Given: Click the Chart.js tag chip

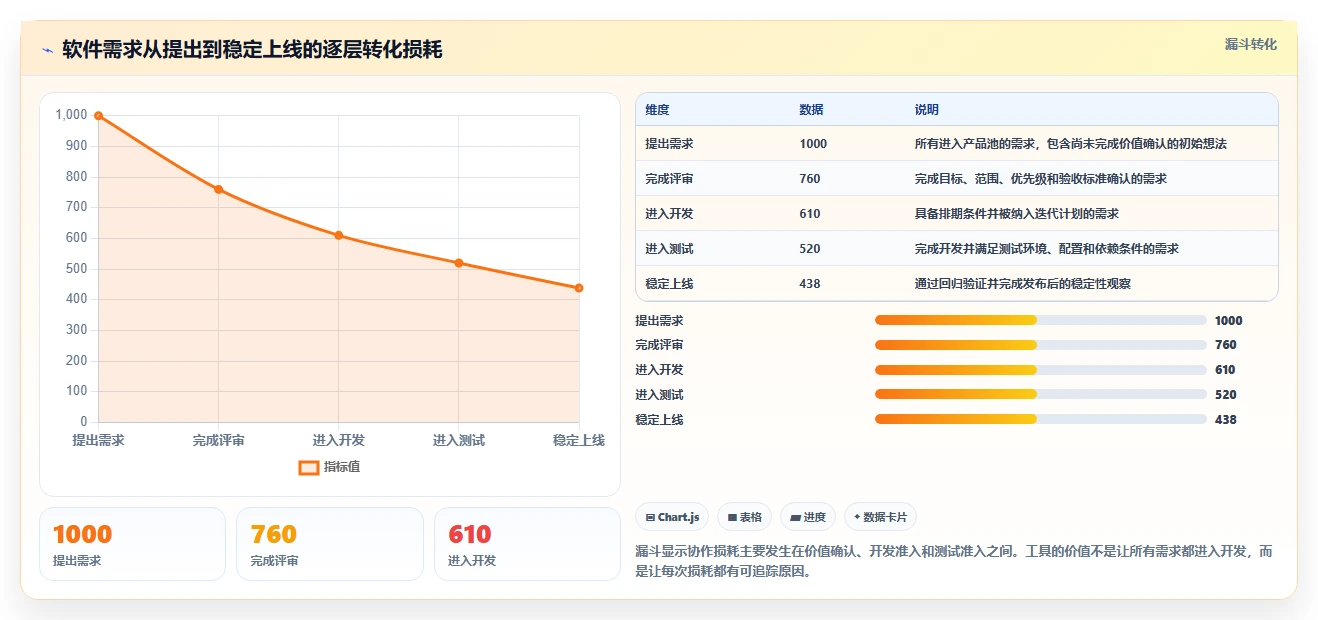Looking at the screenshot, I should tap(672, 517).
